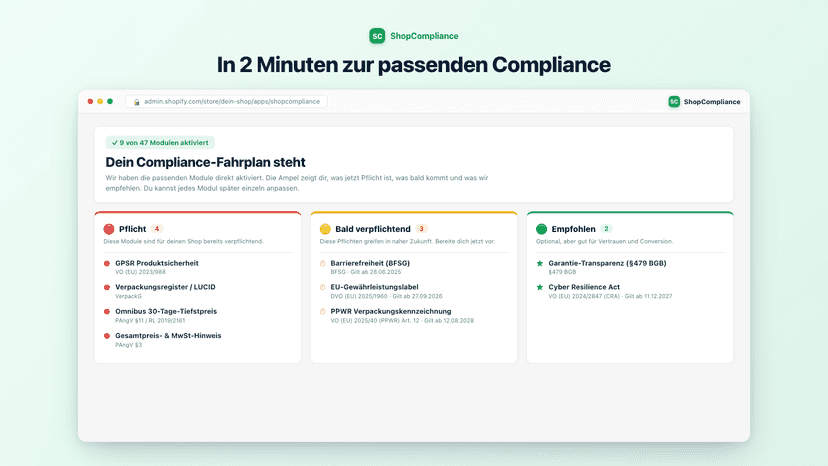Screen dimensions: 828x466
Task: Open Garantie-Transparenz (§479 BGB) module
Action: (607, 263)
